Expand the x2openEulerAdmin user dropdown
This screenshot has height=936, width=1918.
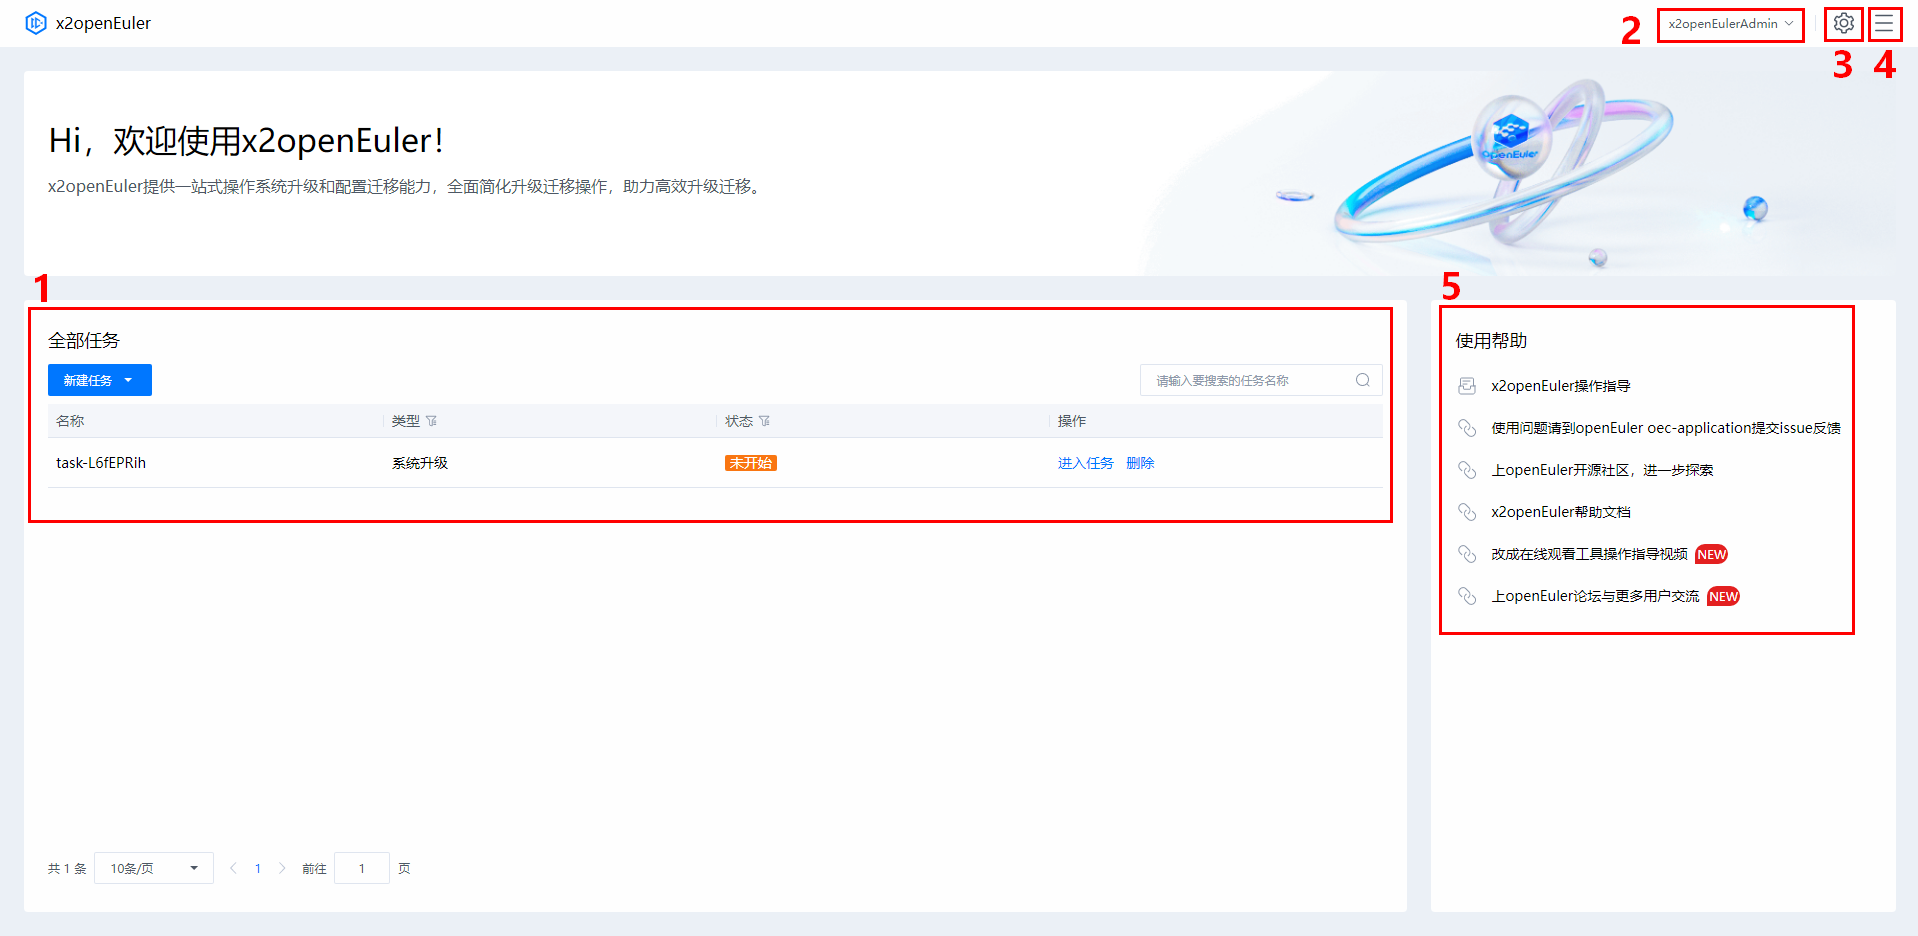click(x=1730, y=24)
